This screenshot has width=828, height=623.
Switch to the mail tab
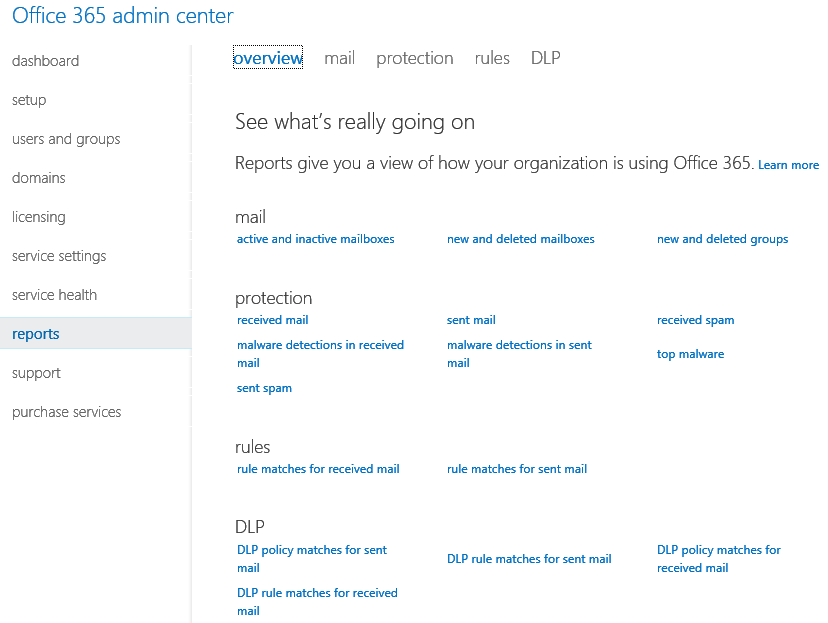coord(339,58)
